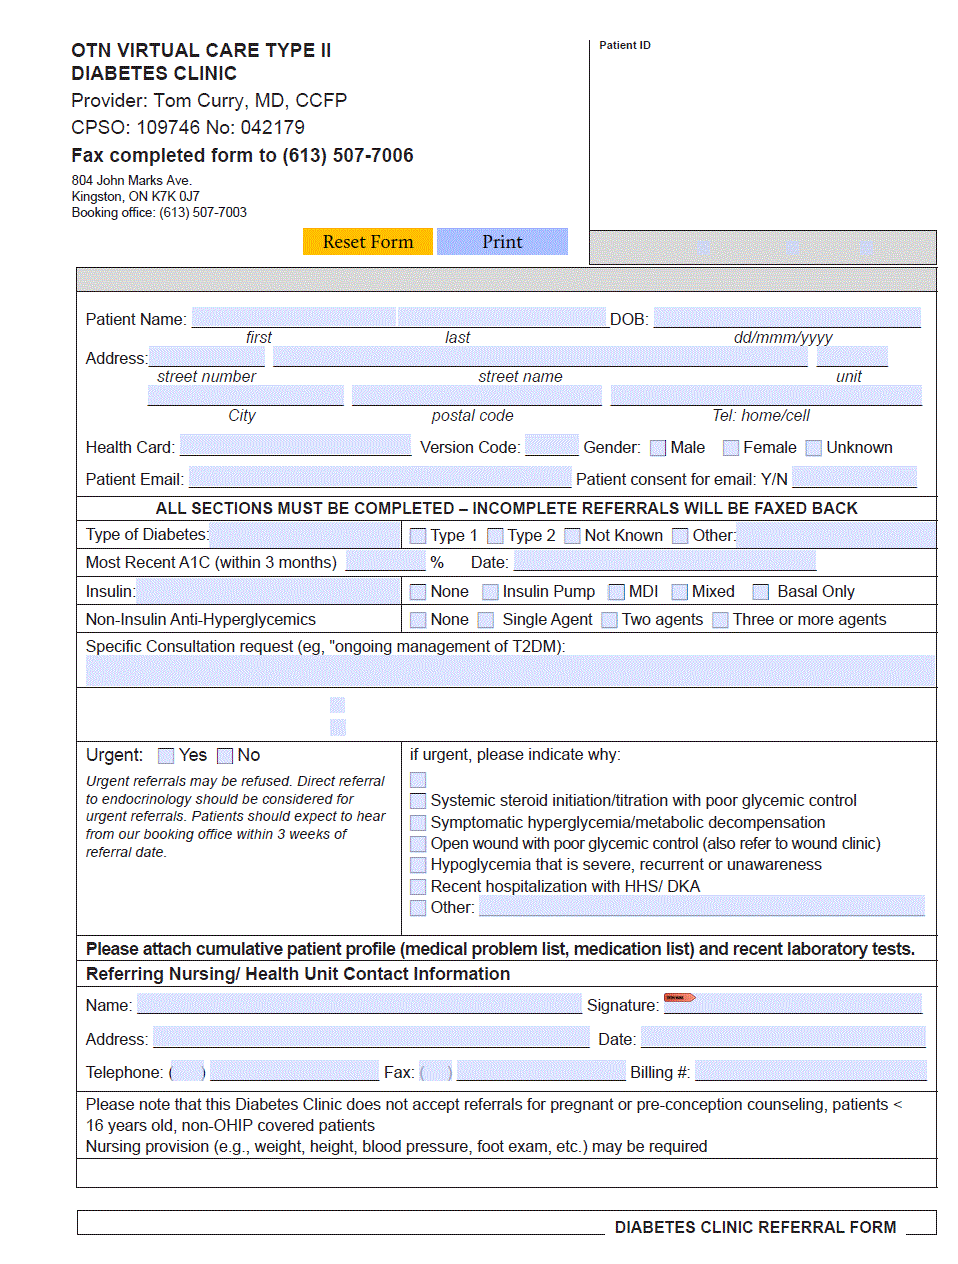Check the Male gender checkbox
Viewport: 958px width, 1264px height.
(x=658, y=448)
